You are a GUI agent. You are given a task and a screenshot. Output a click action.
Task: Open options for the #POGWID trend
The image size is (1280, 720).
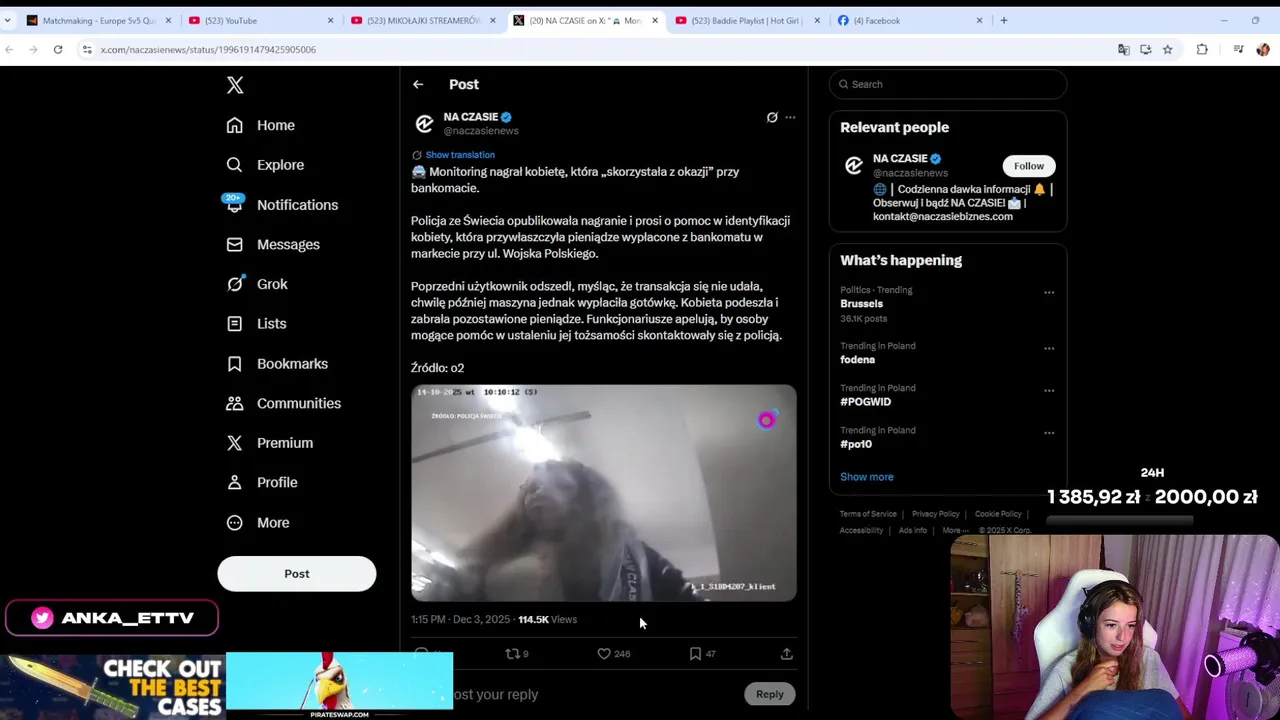click(1049, 390)
